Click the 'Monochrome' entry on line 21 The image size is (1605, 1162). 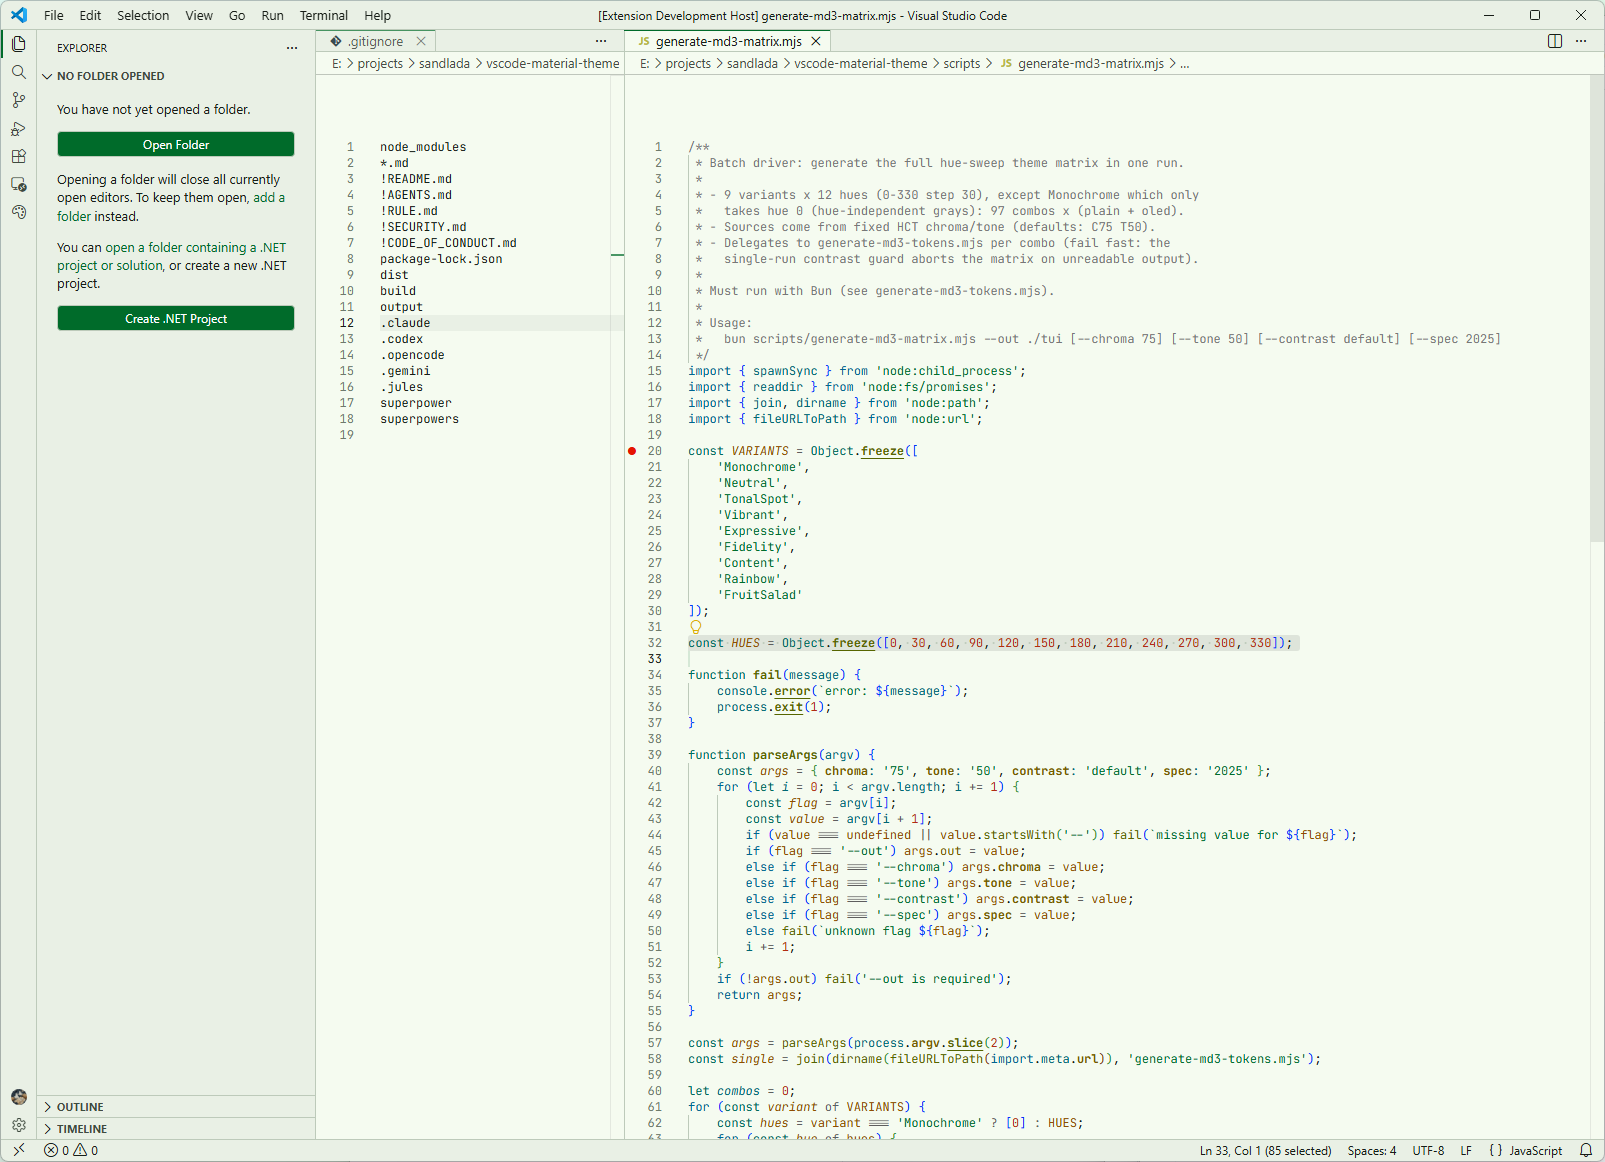click(763, 467)
